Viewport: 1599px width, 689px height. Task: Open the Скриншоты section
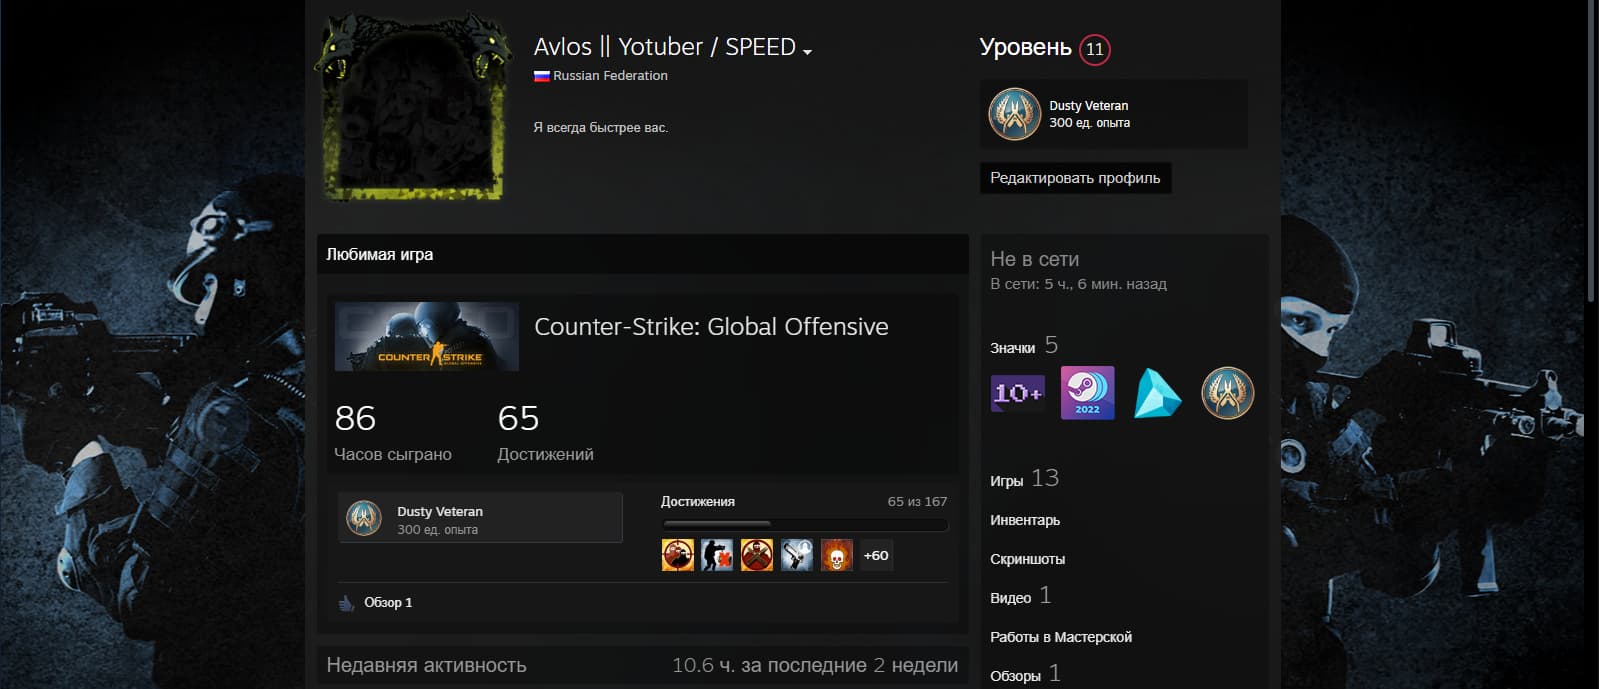point(1027,559)
